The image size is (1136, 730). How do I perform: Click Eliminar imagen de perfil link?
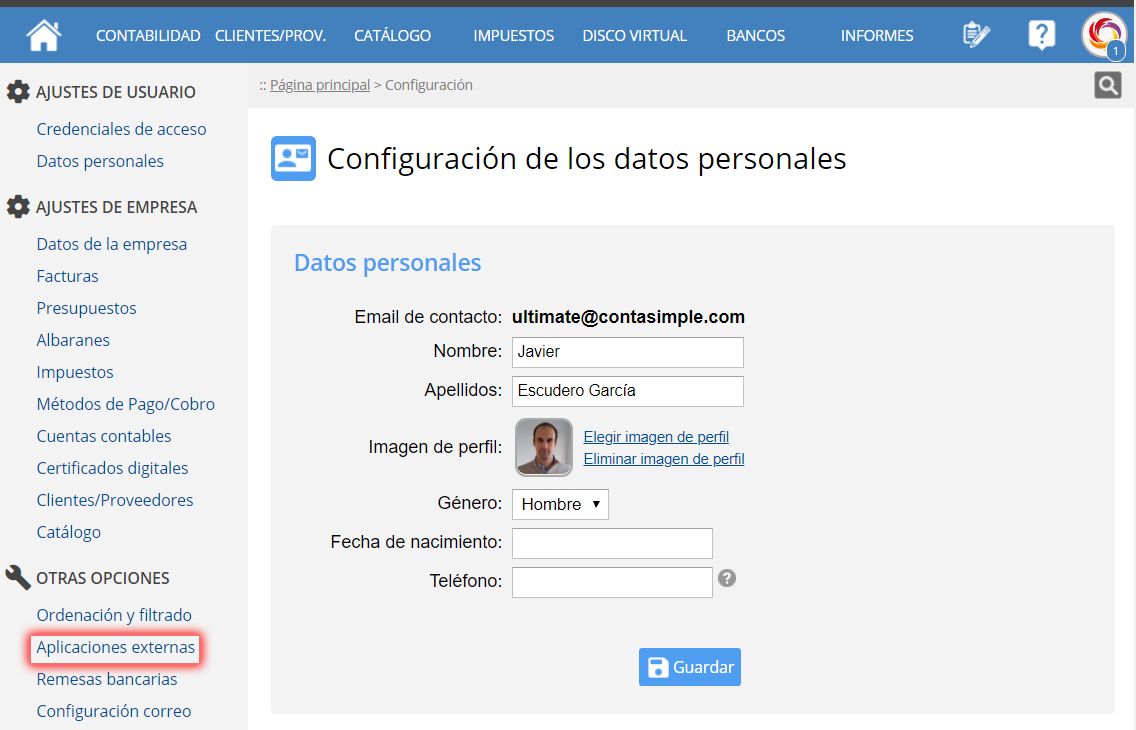(x=664, y=459)
